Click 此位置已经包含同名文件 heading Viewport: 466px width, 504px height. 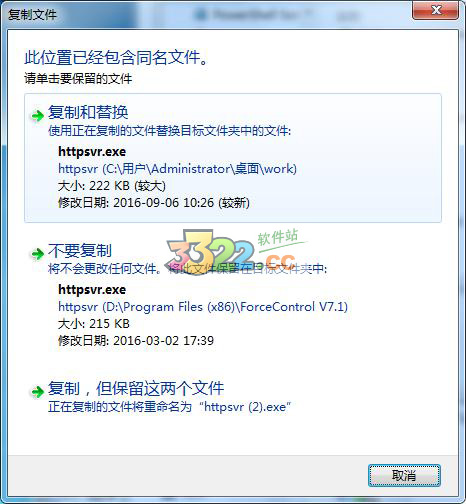116,58
